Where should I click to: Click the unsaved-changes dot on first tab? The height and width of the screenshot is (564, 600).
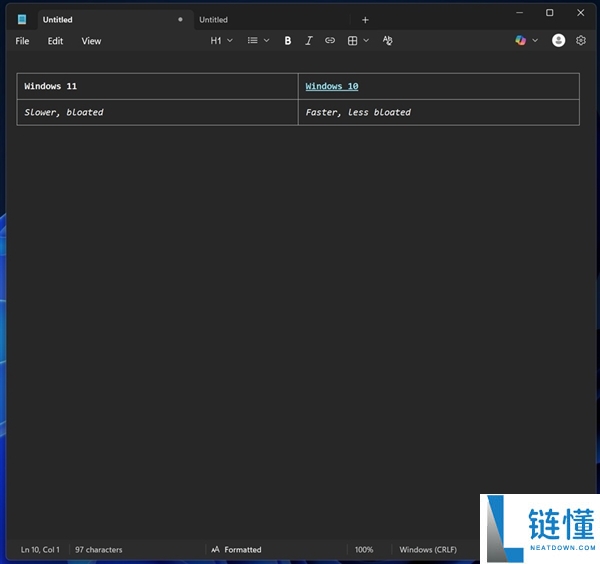tap(180, 19)
